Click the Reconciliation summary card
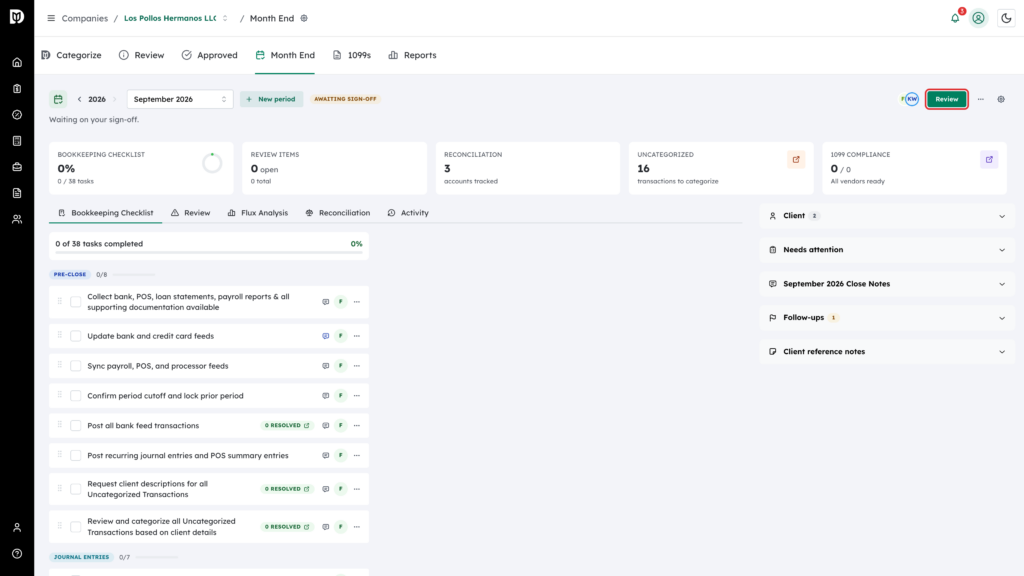 tap(528, 168)
